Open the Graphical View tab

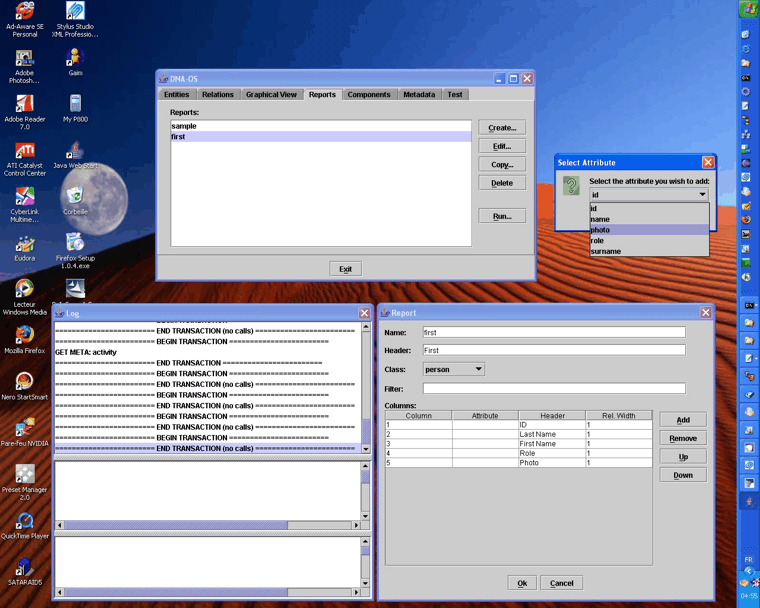point(271,95)
